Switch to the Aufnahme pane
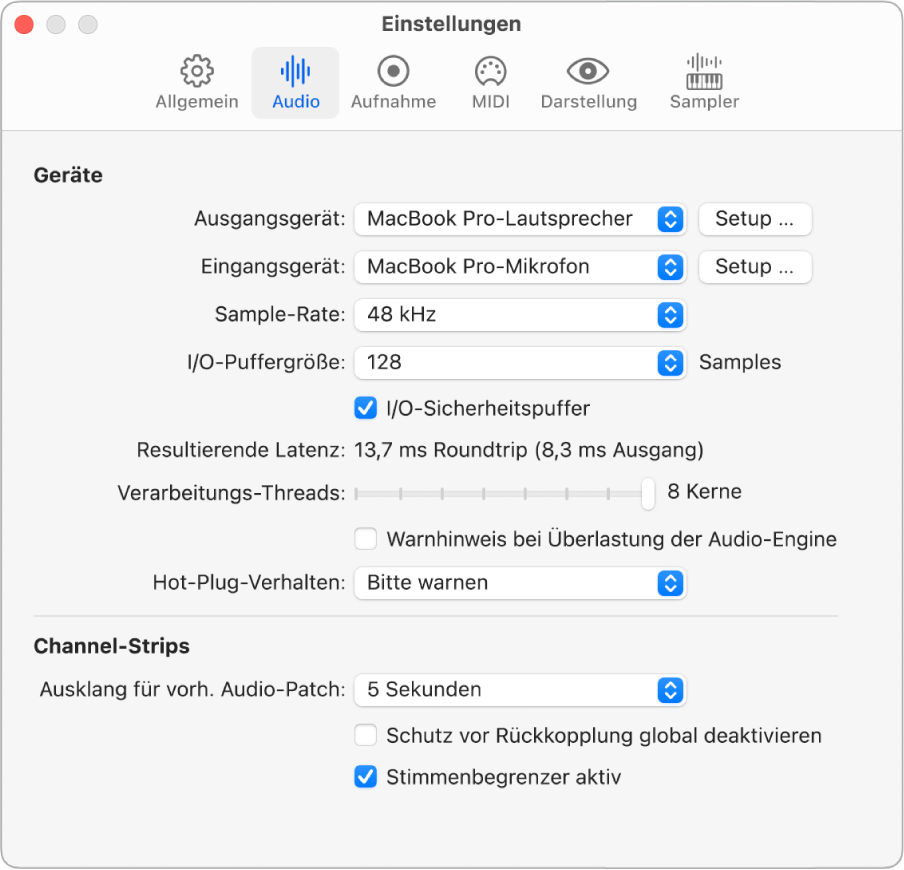 [393, 82]
